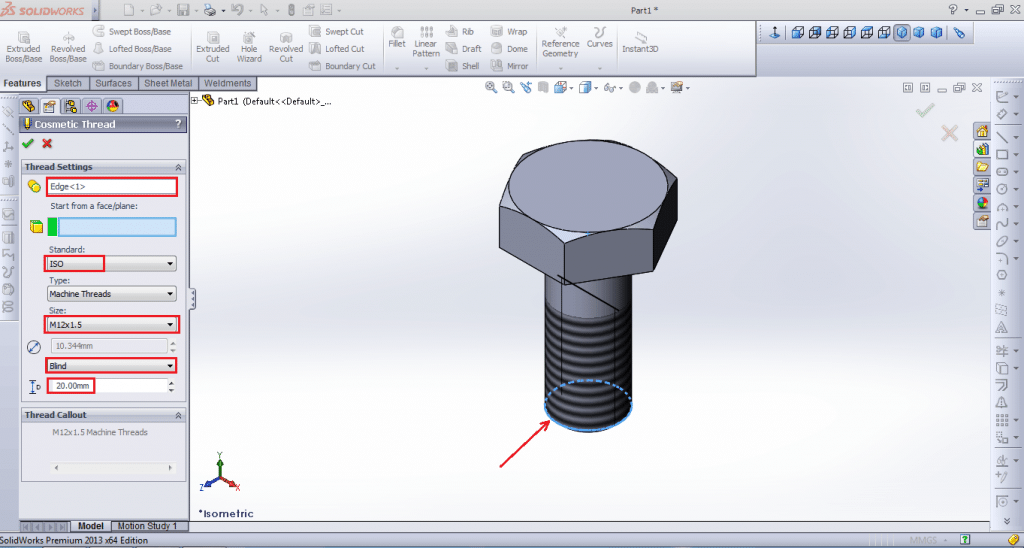Click the Fillet tool

397,37
